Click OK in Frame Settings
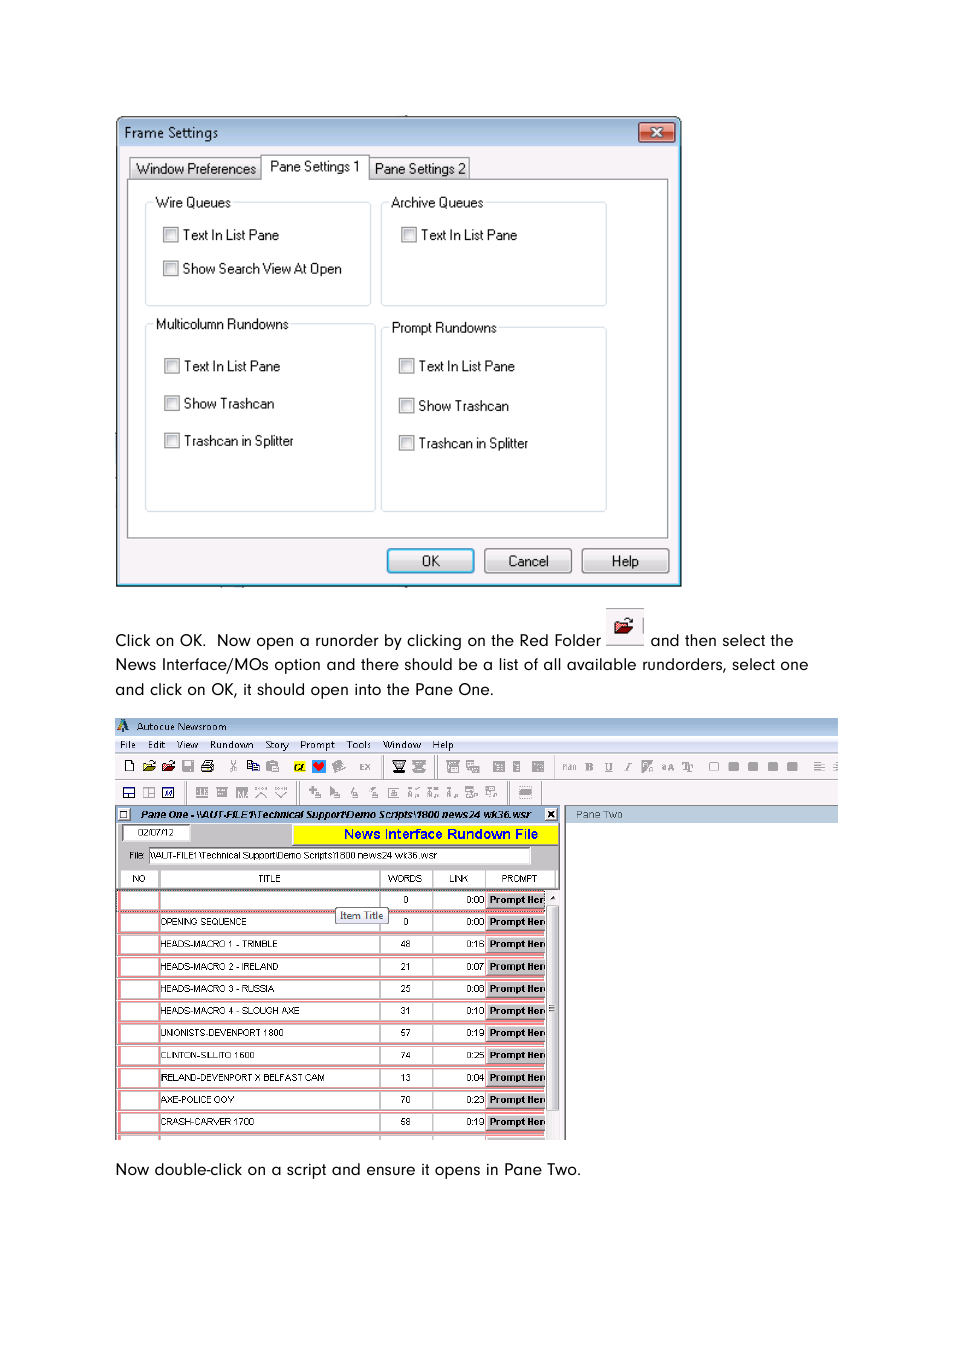The height and width of the screenshot is (1350, 954). 430,561
